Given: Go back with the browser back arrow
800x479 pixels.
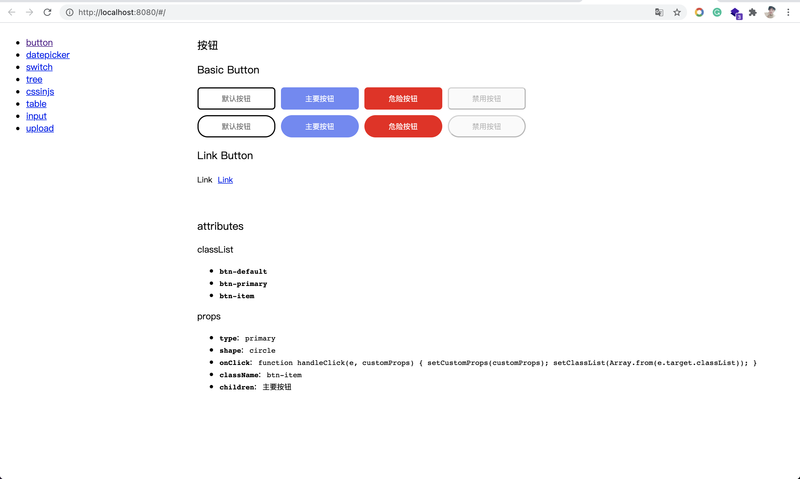Looking at the screenshot, I should (11, 12).
